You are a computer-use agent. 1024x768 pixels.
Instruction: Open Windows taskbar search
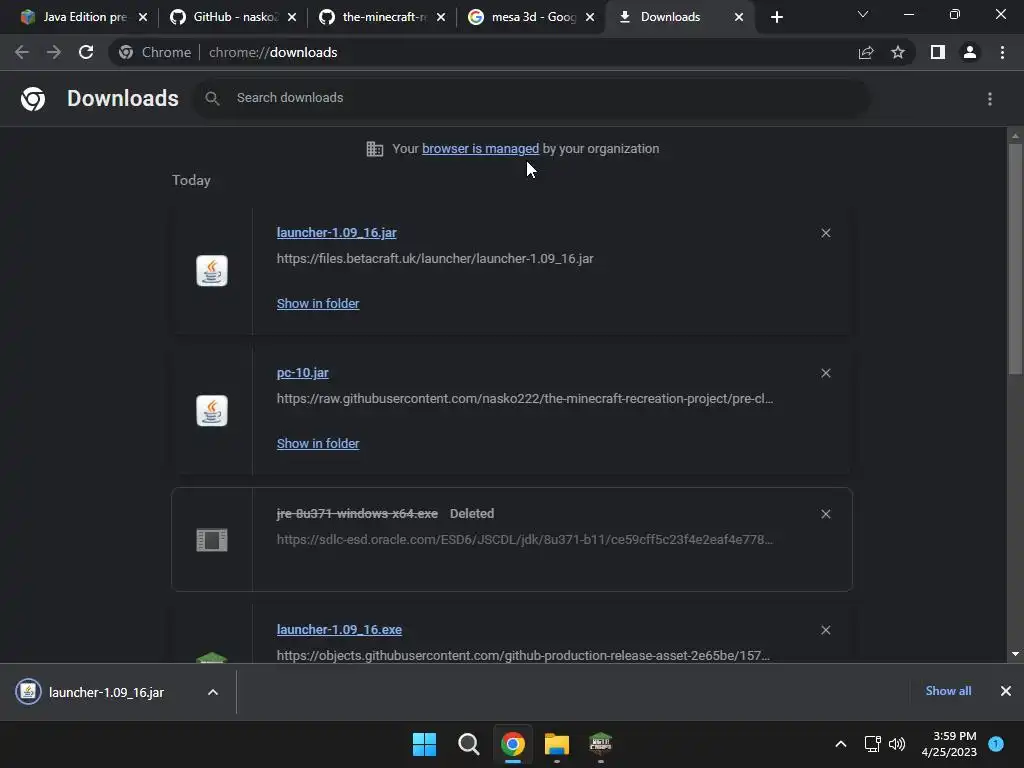click(x=468, y=744)
